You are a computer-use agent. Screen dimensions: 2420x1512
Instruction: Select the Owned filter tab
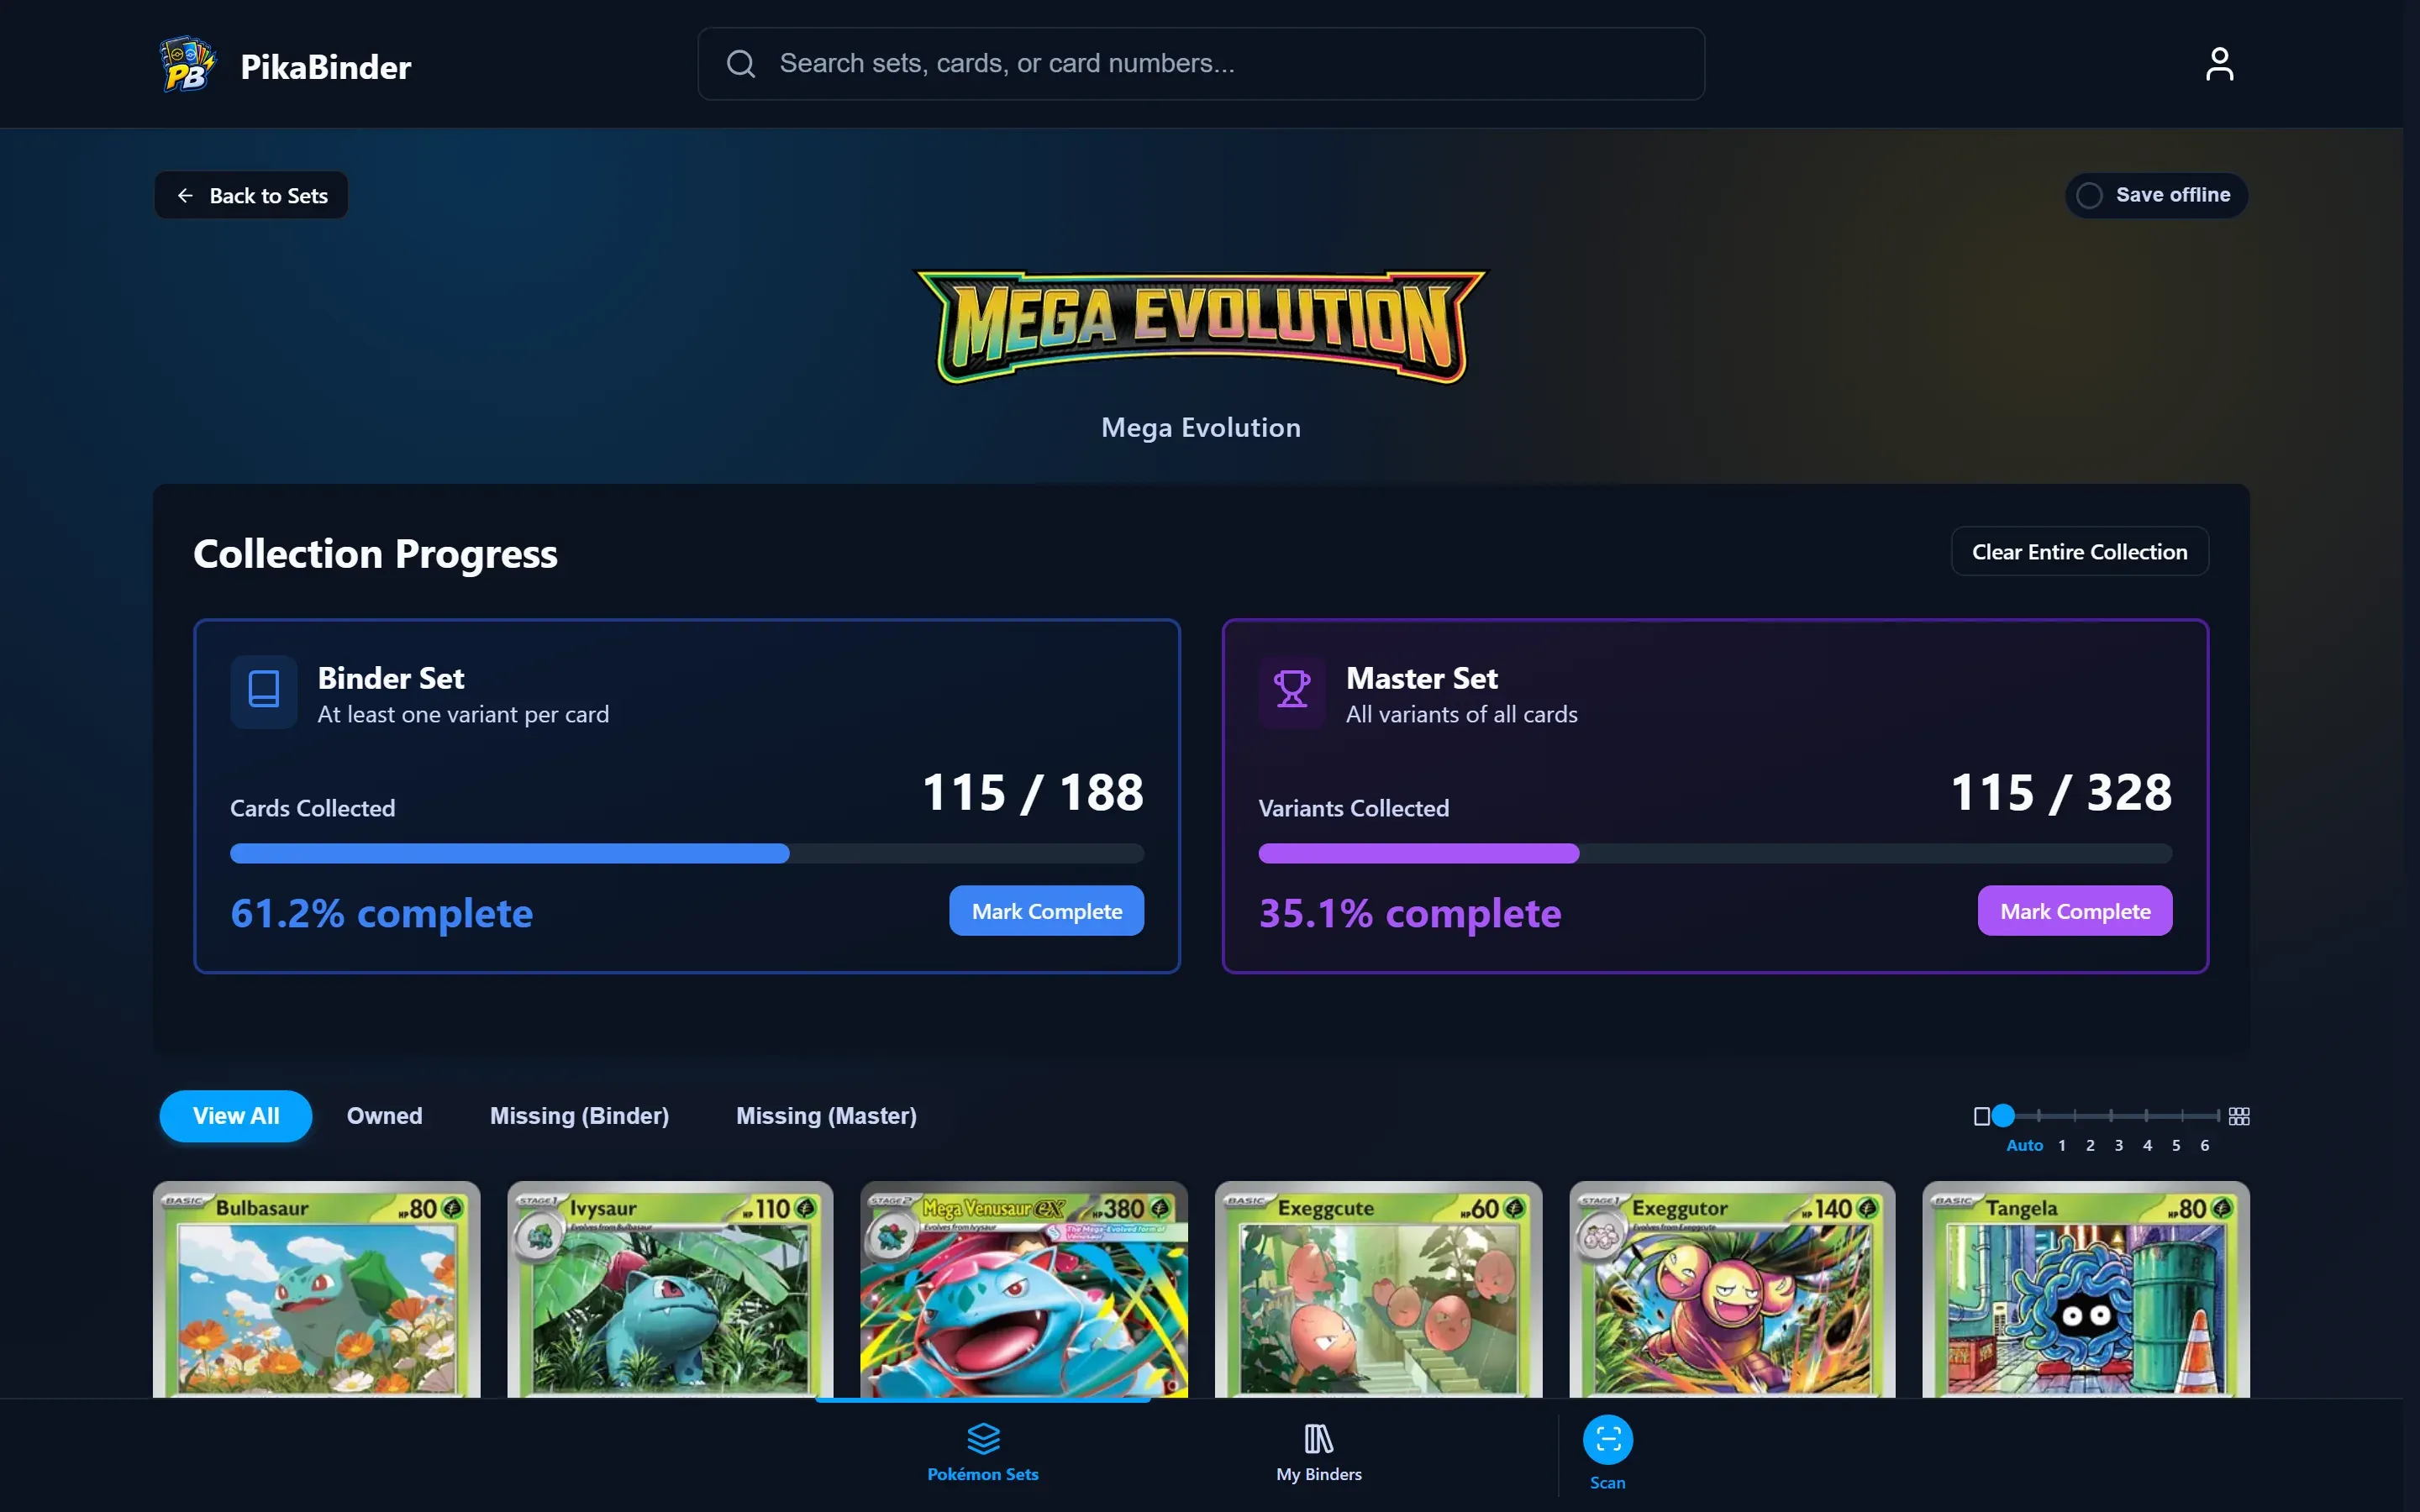384,1116
